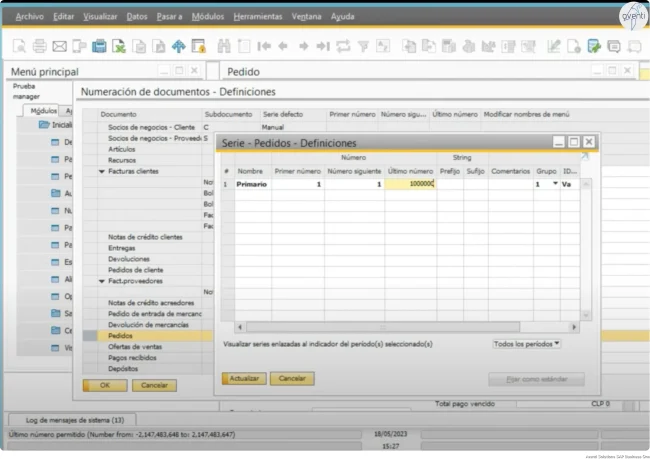Open the Ayuda menu
Image resolution: width=650 pixels, height=459 pixels.
(342, 17)
